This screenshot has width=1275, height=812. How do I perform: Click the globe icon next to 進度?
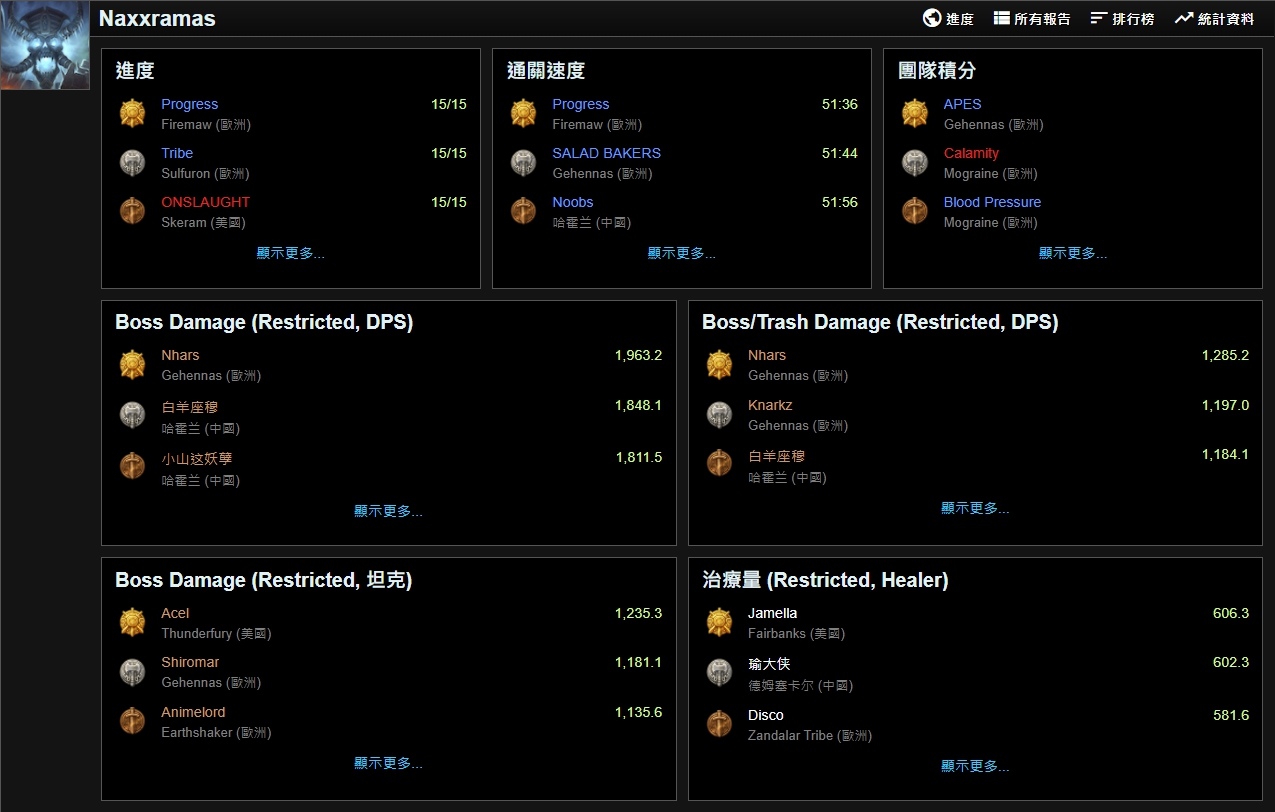click(x=932, y=18)
